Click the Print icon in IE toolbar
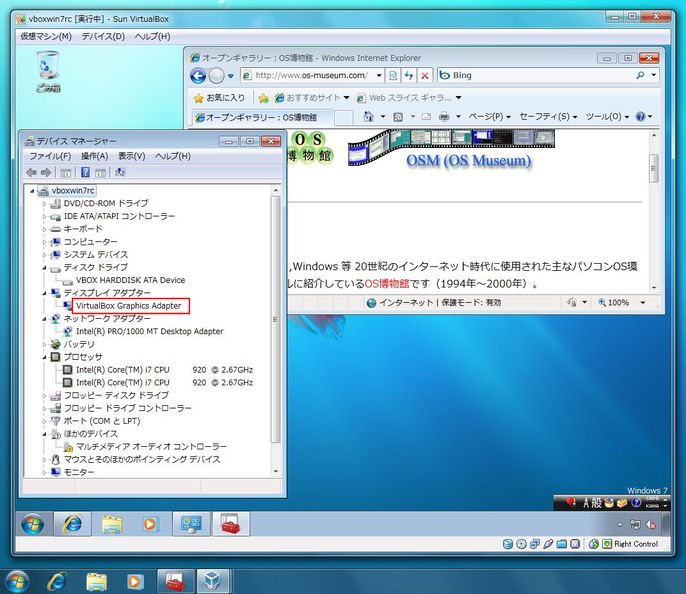This screenshot has height=594, width=686. click(444, 116)
